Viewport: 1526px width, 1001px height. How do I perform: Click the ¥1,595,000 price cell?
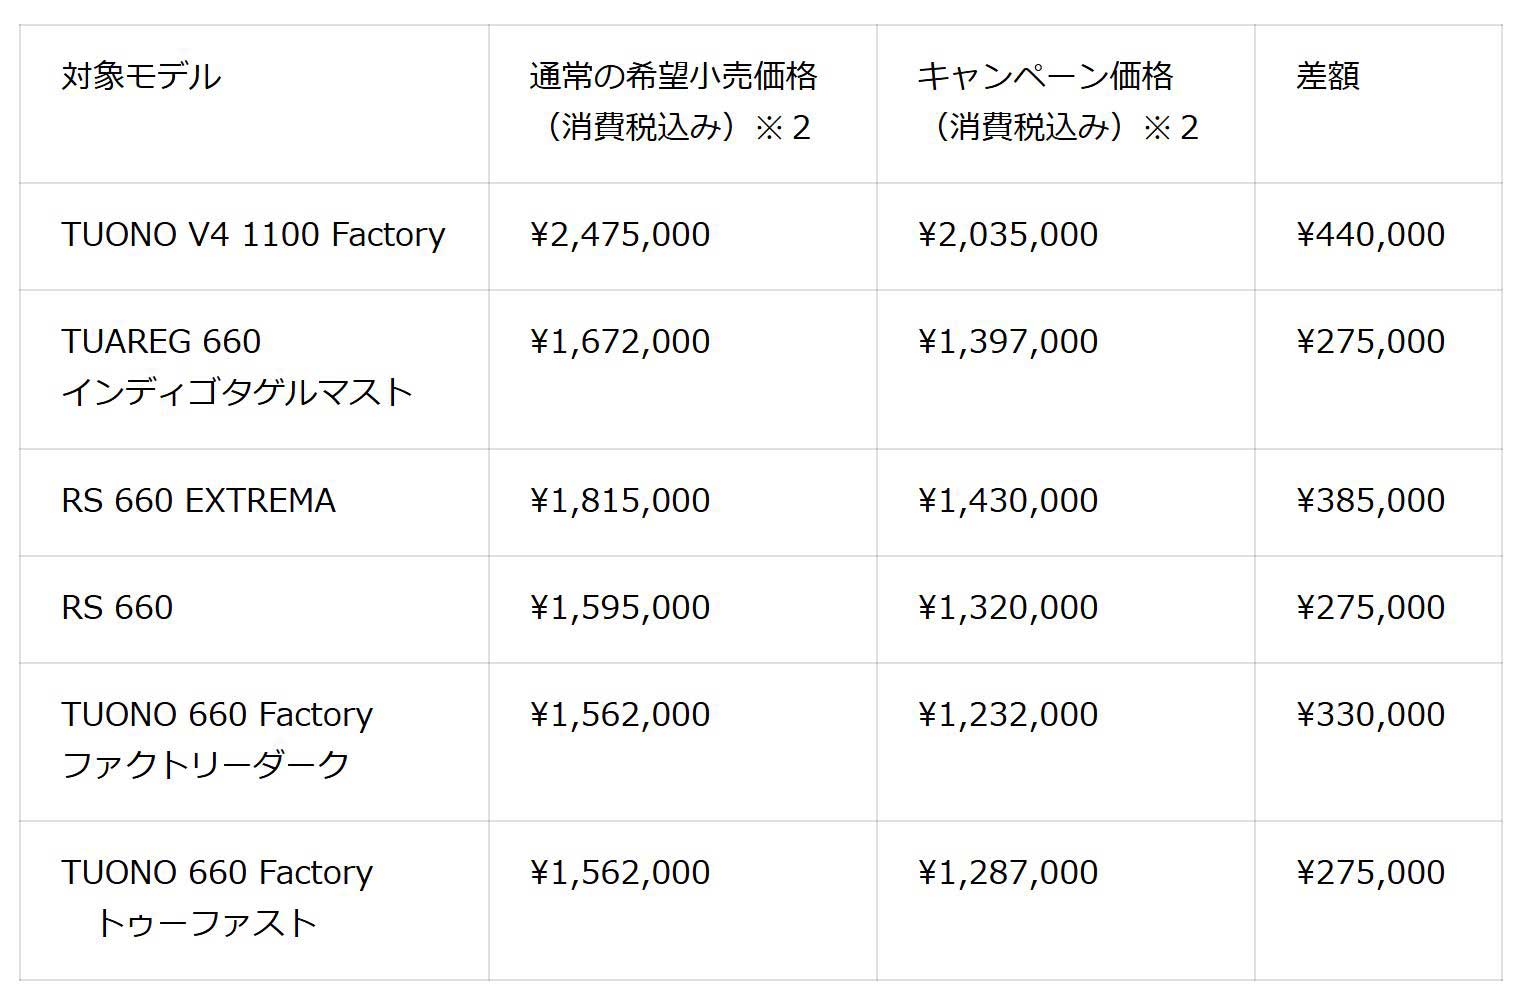(x=620, y=608)
